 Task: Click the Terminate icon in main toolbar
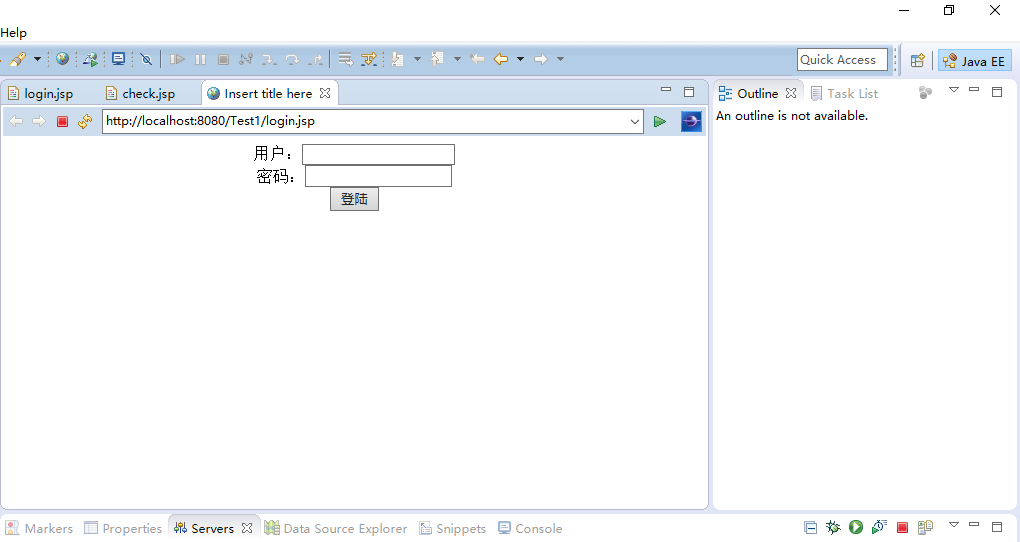[x=223, y=59]
